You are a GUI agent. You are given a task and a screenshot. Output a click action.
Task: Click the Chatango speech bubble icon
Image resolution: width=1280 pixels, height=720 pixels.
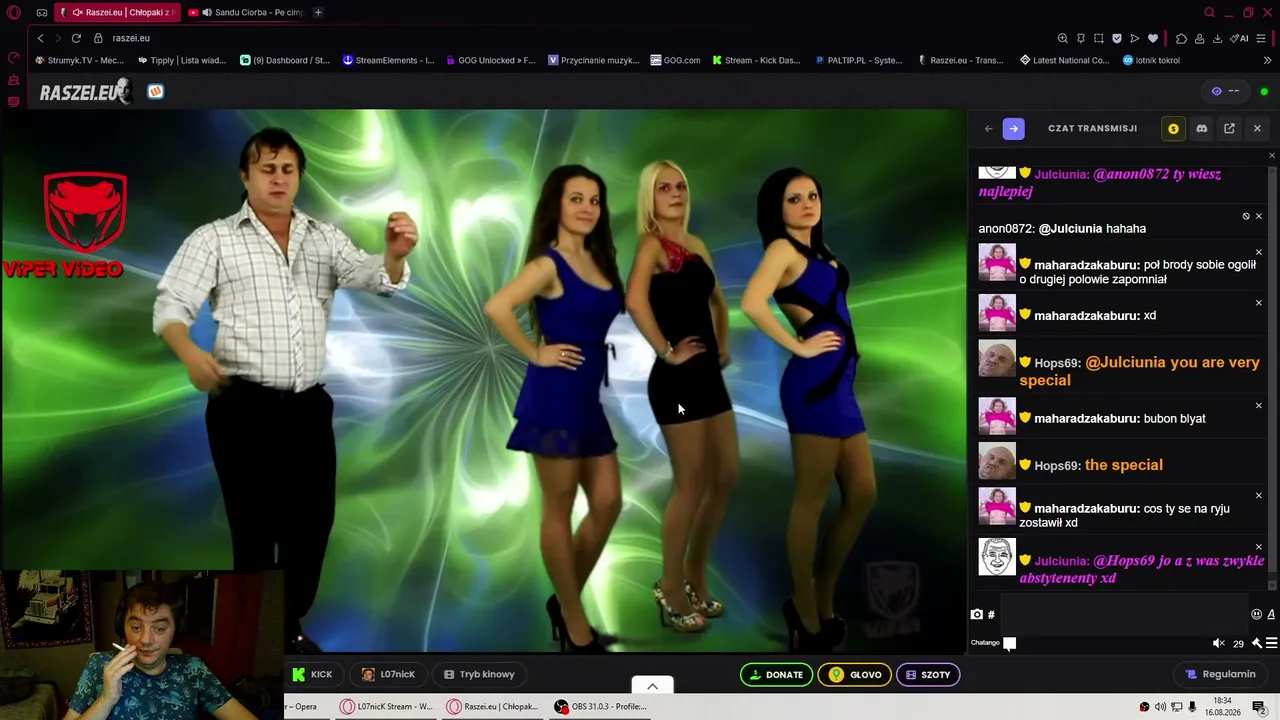1010,643
